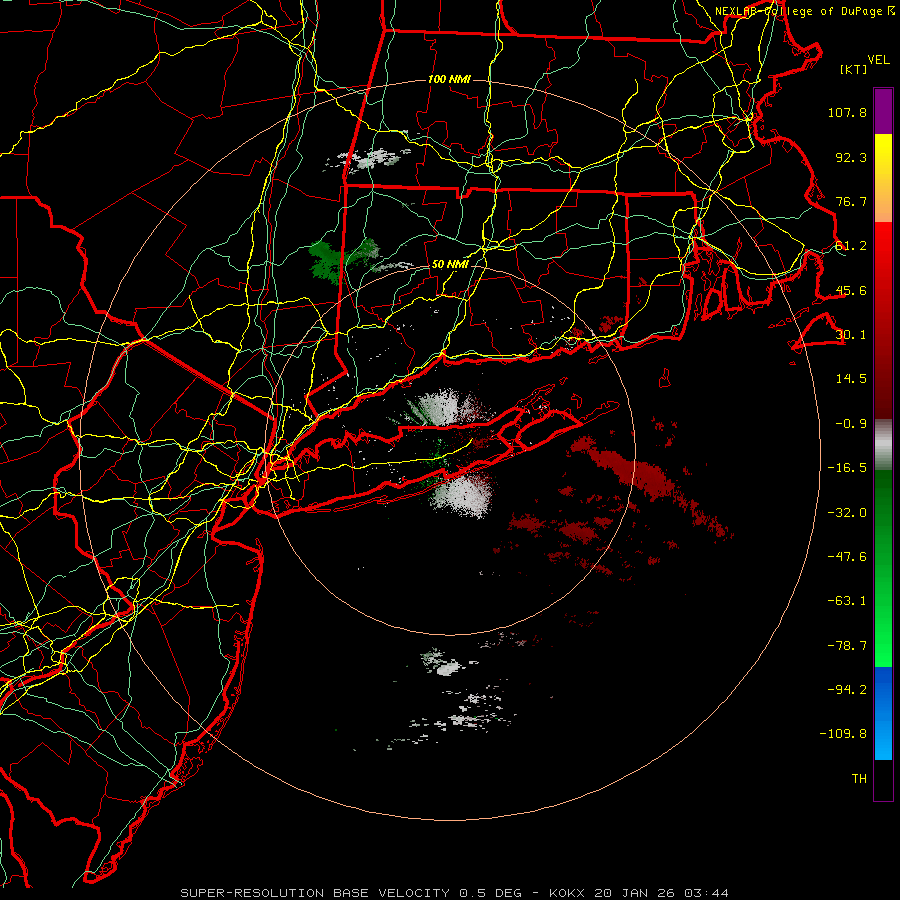Choose the -78.7 scale label
Screen dimensions: 900x900
[x=847, y=646]
